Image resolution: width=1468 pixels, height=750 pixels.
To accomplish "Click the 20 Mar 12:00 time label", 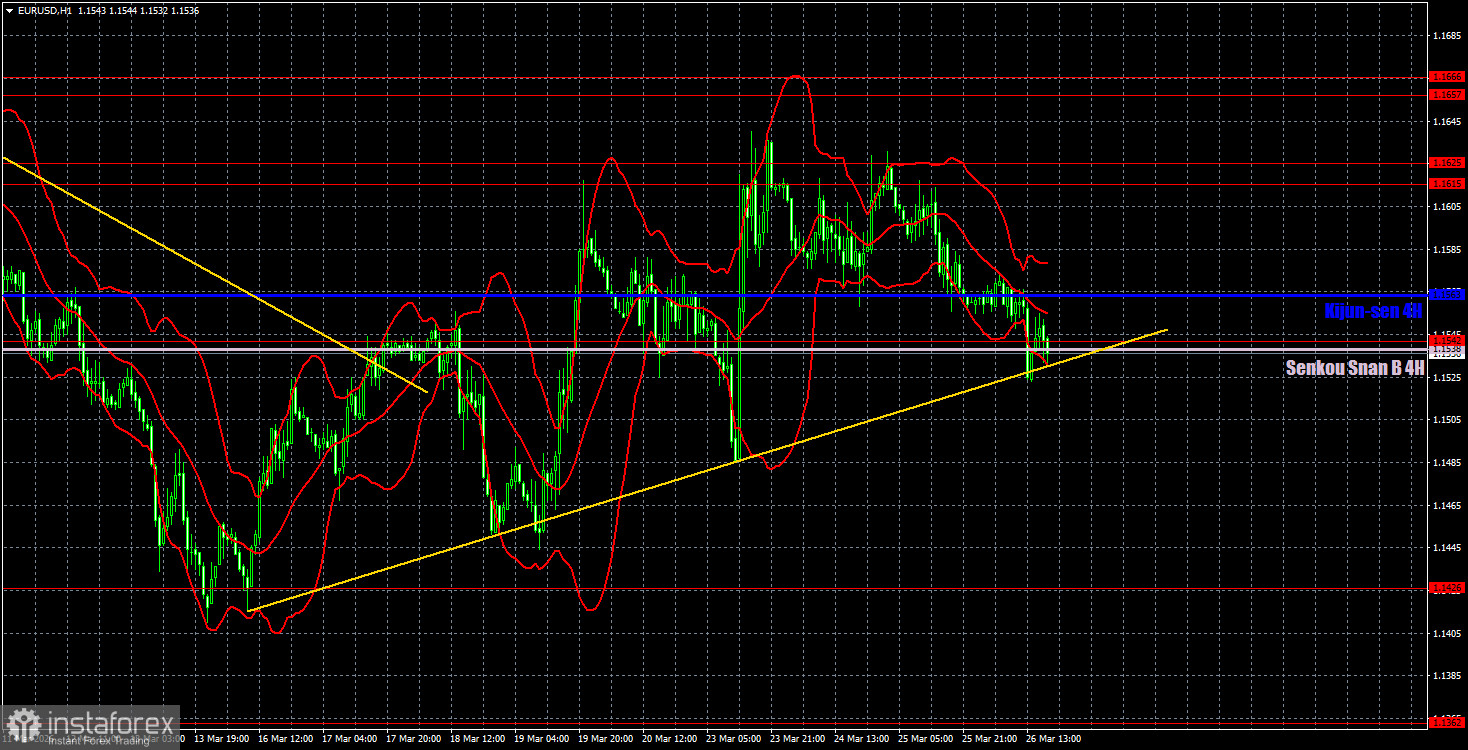I will tap(672, 739).
